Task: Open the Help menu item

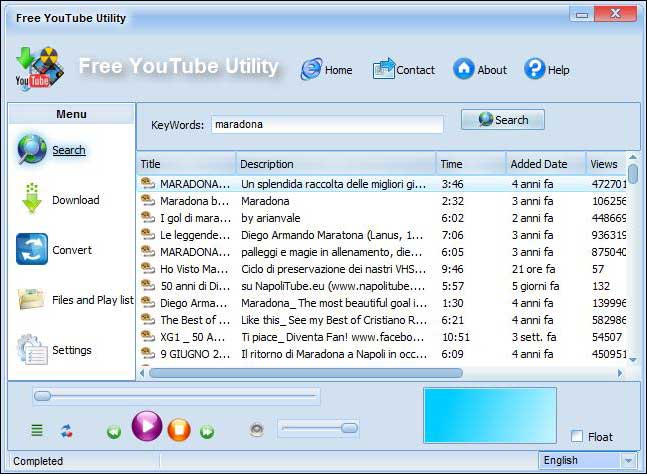Action: [x=547, y=69]
